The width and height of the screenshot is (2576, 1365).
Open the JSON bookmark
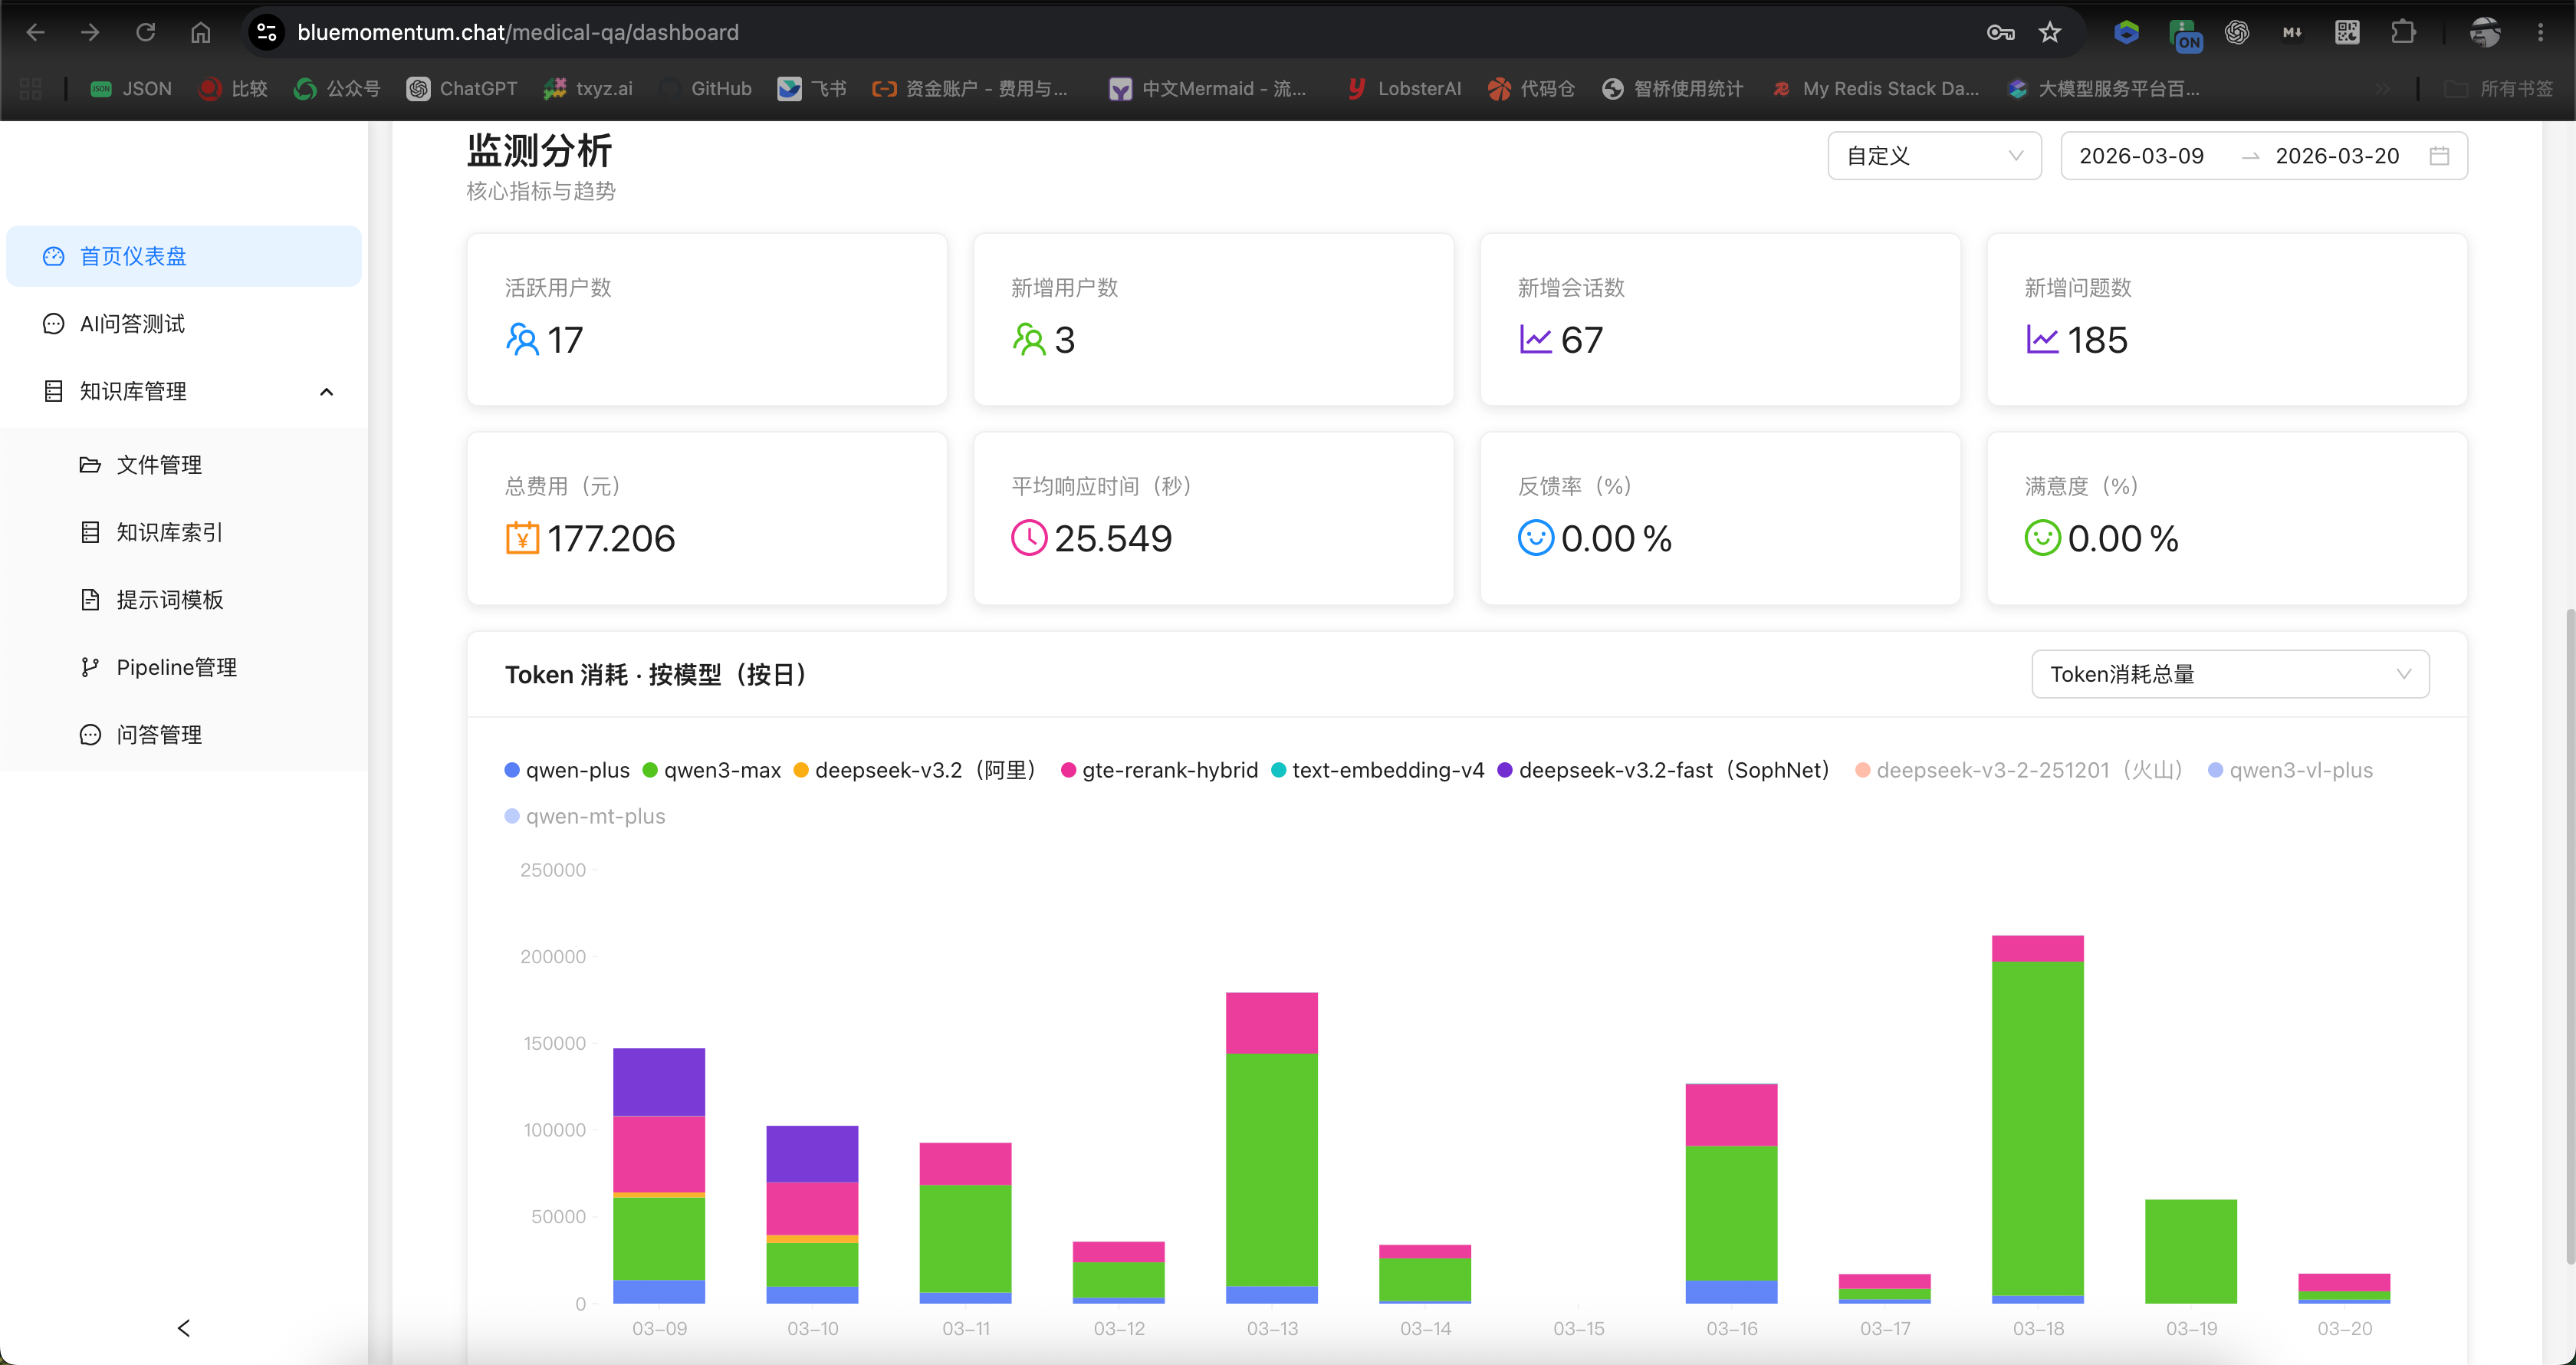click(x=131, y=89)
